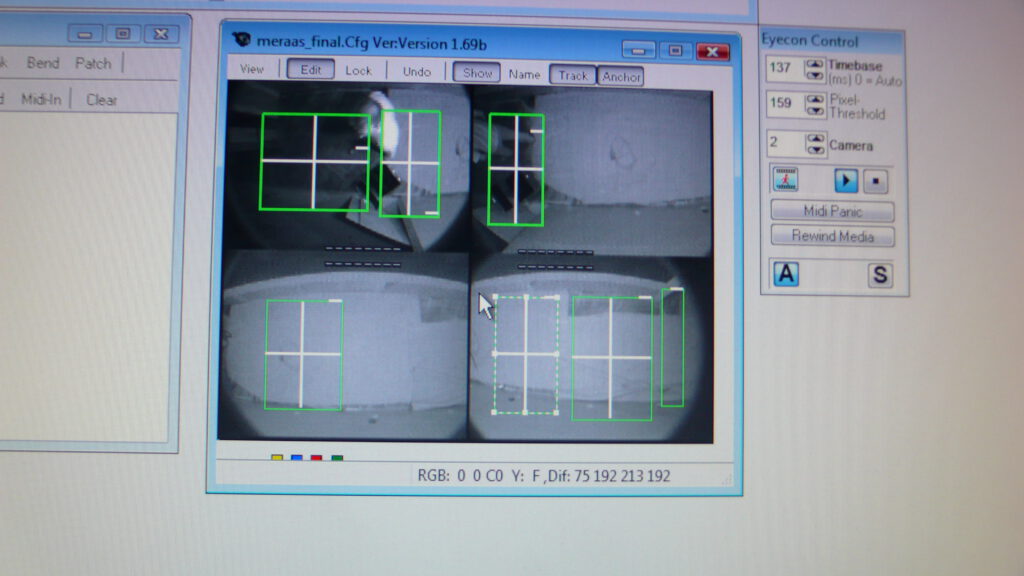Click the blue color square
This screenshot has height=576, width=1024.
coord(296,458)
